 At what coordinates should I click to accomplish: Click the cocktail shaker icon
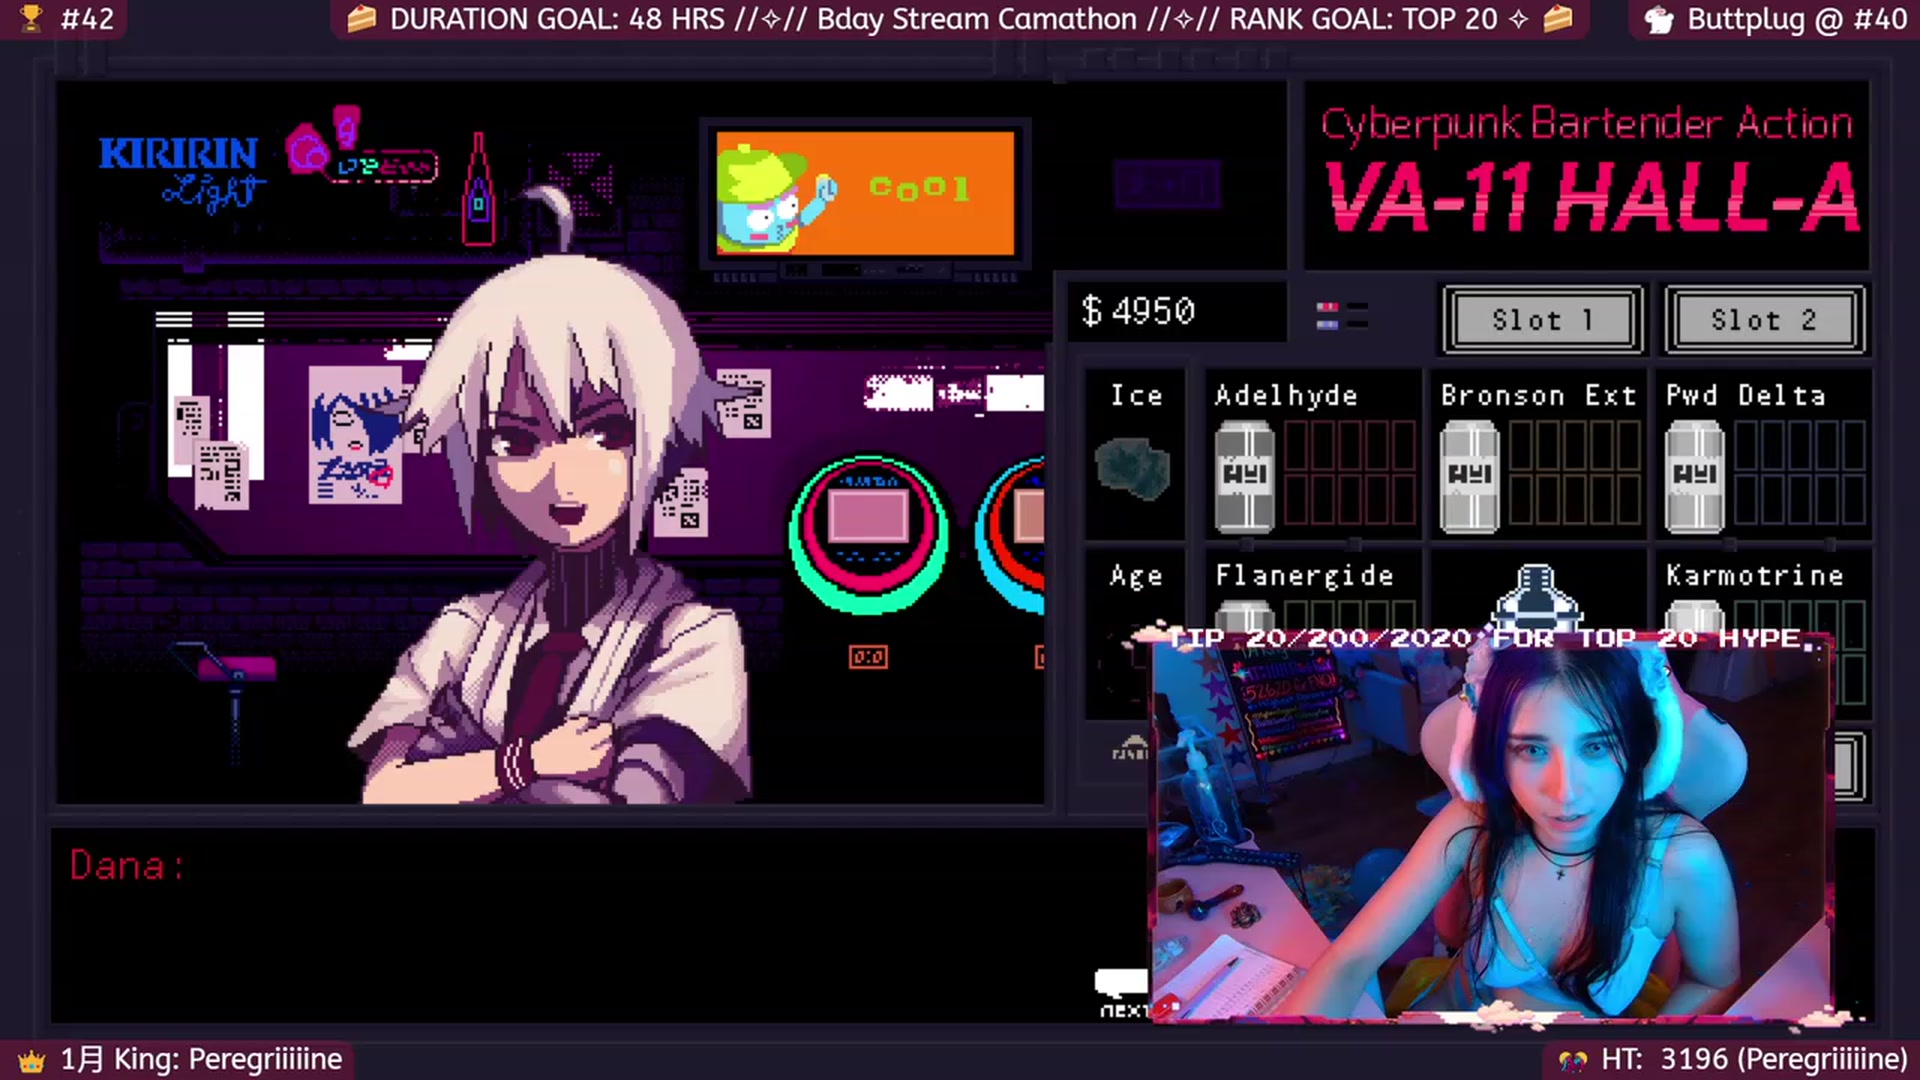pos(1535,596)
